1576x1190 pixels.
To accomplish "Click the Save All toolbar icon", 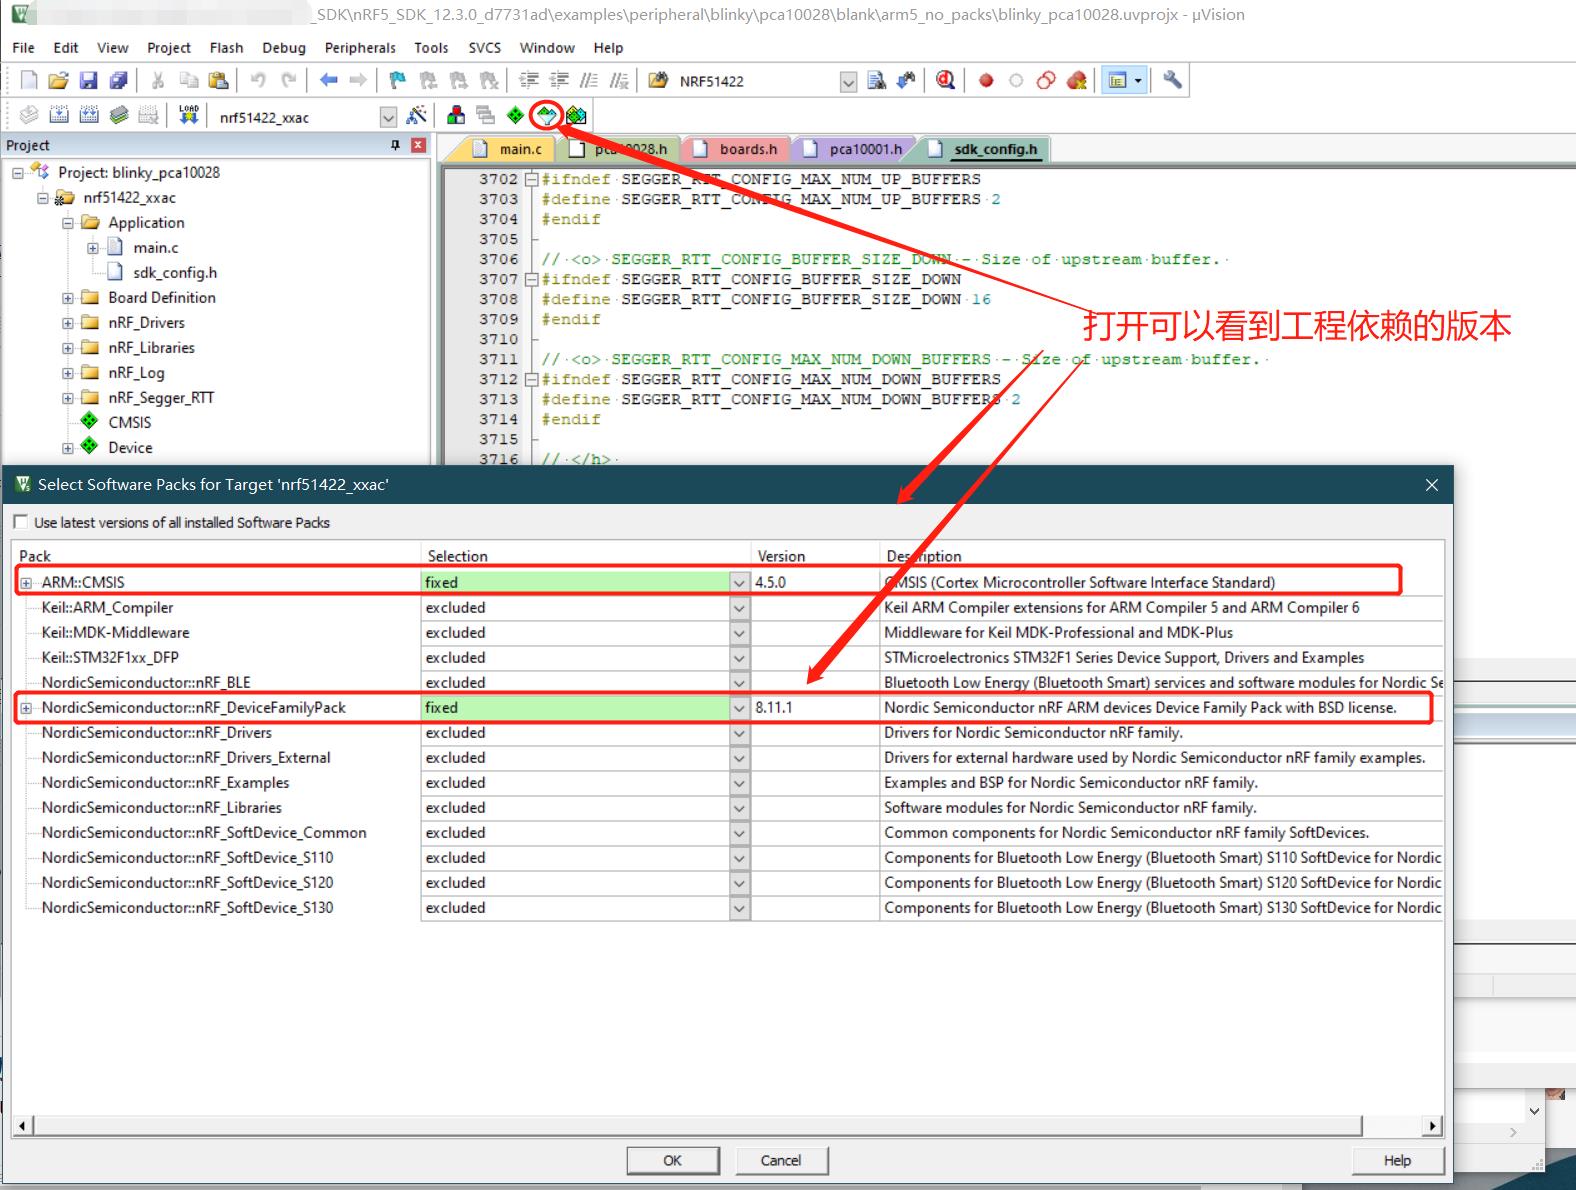I will tap(118, 81).
